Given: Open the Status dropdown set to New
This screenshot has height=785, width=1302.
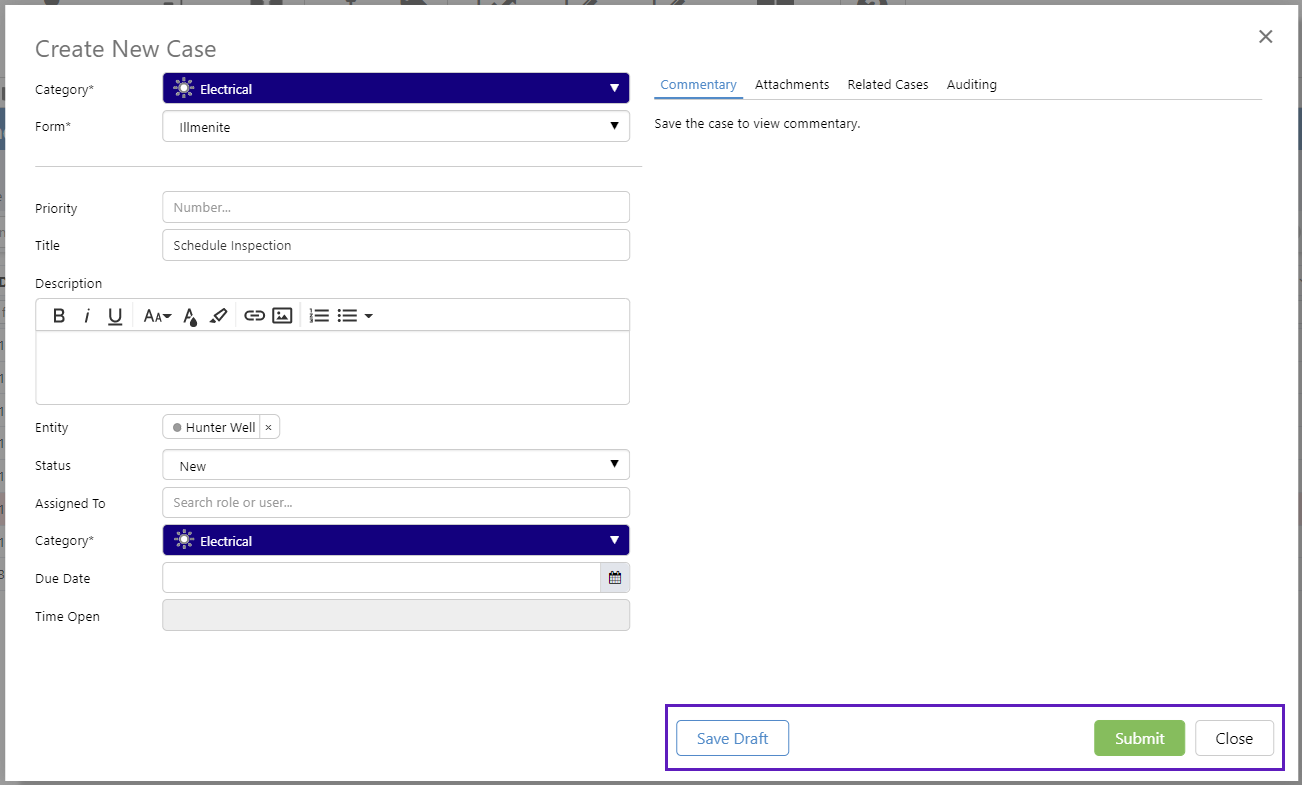Looking at the screenshot, I should point(396,466).
